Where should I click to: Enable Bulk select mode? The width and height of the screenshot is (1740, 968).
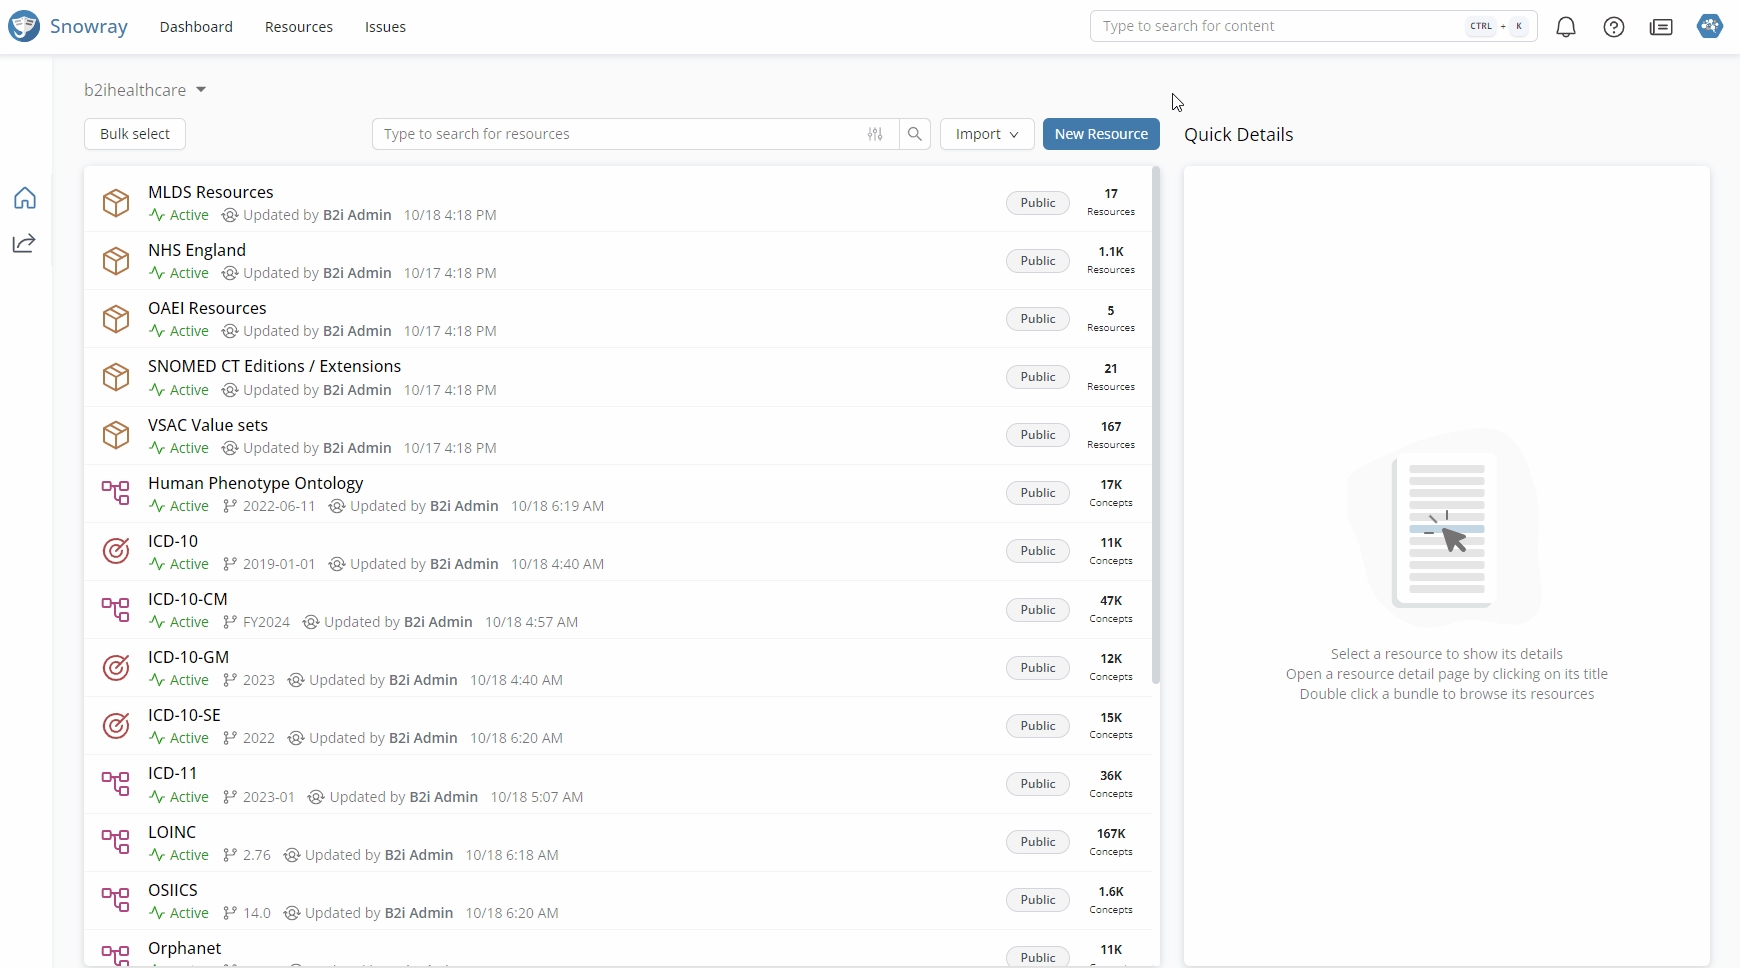coord(135,134)
